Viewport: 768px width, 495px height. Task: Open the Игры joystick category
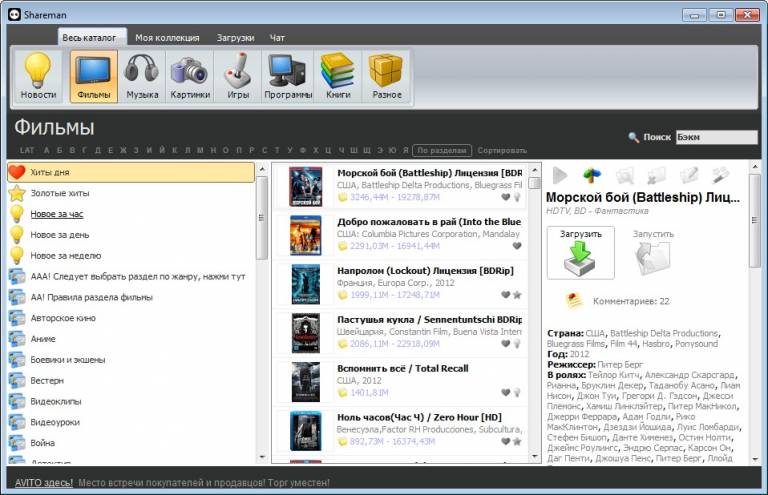coord(238,76)
